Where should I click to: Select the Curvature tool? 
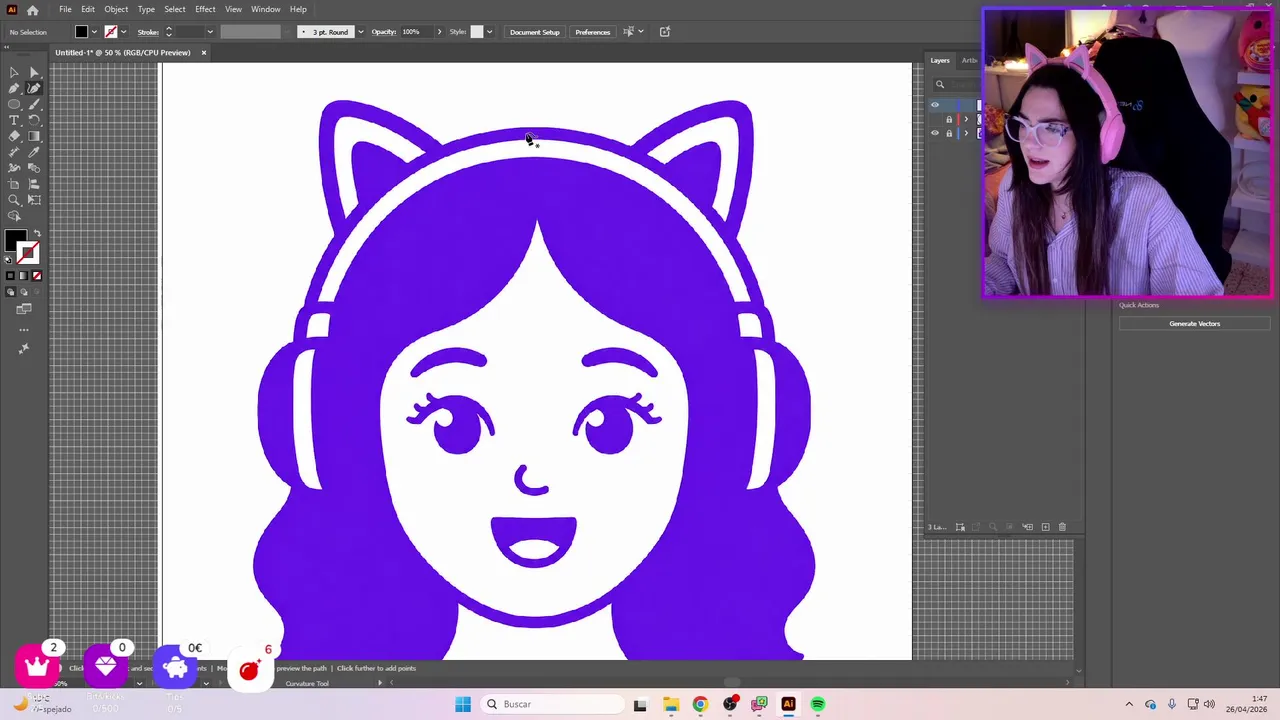coord(34,88)
